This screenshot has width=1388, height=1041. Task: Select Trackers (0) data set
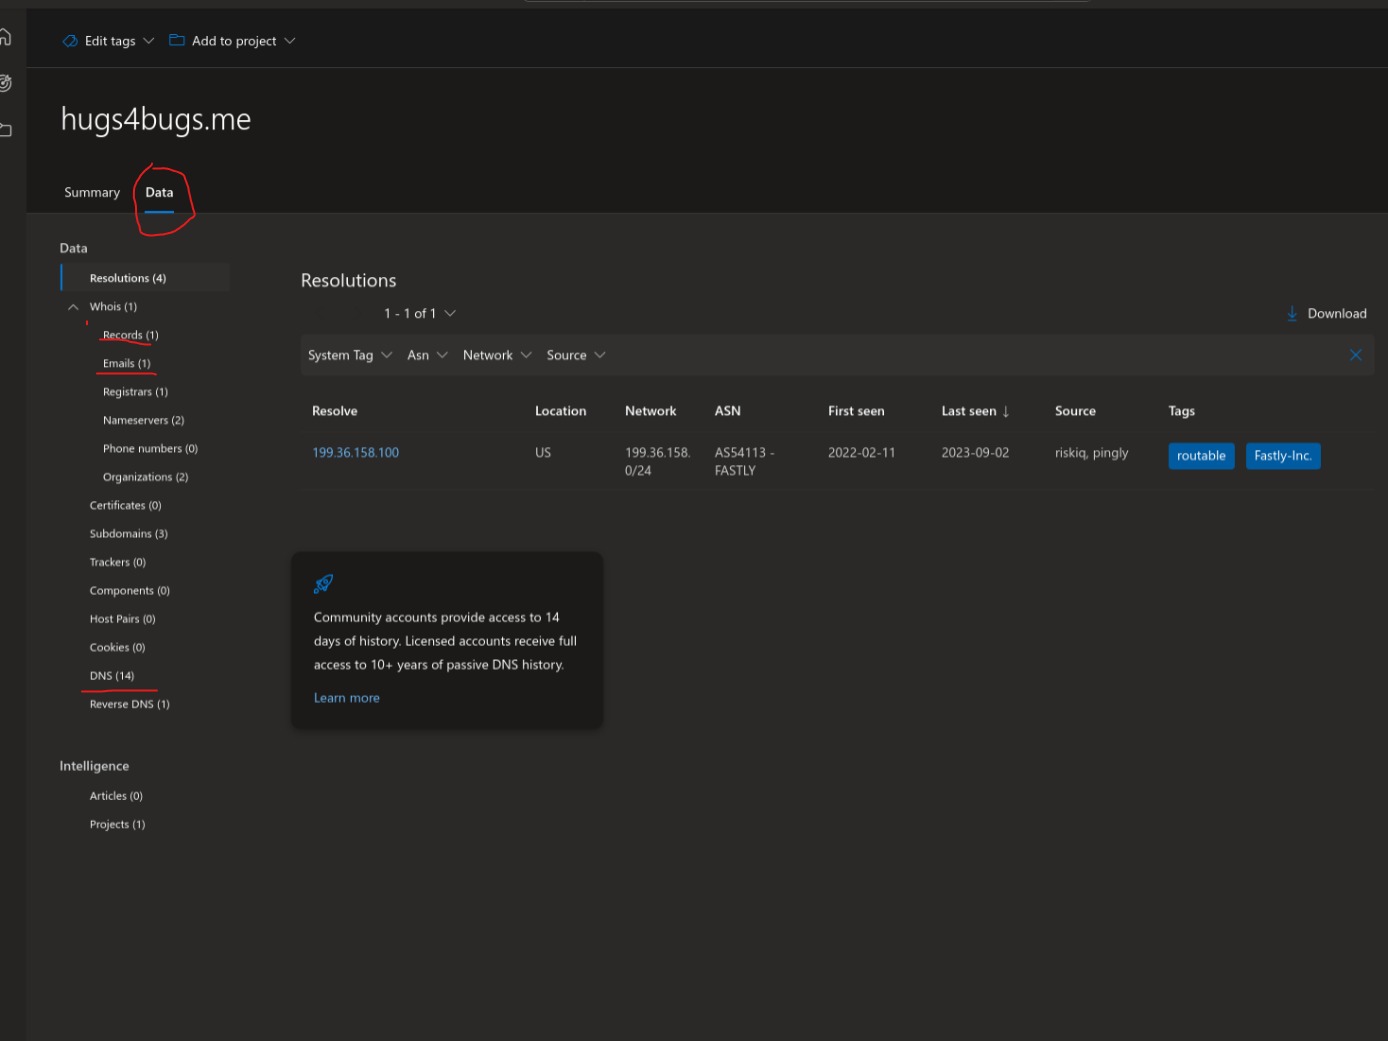(117, 562)
